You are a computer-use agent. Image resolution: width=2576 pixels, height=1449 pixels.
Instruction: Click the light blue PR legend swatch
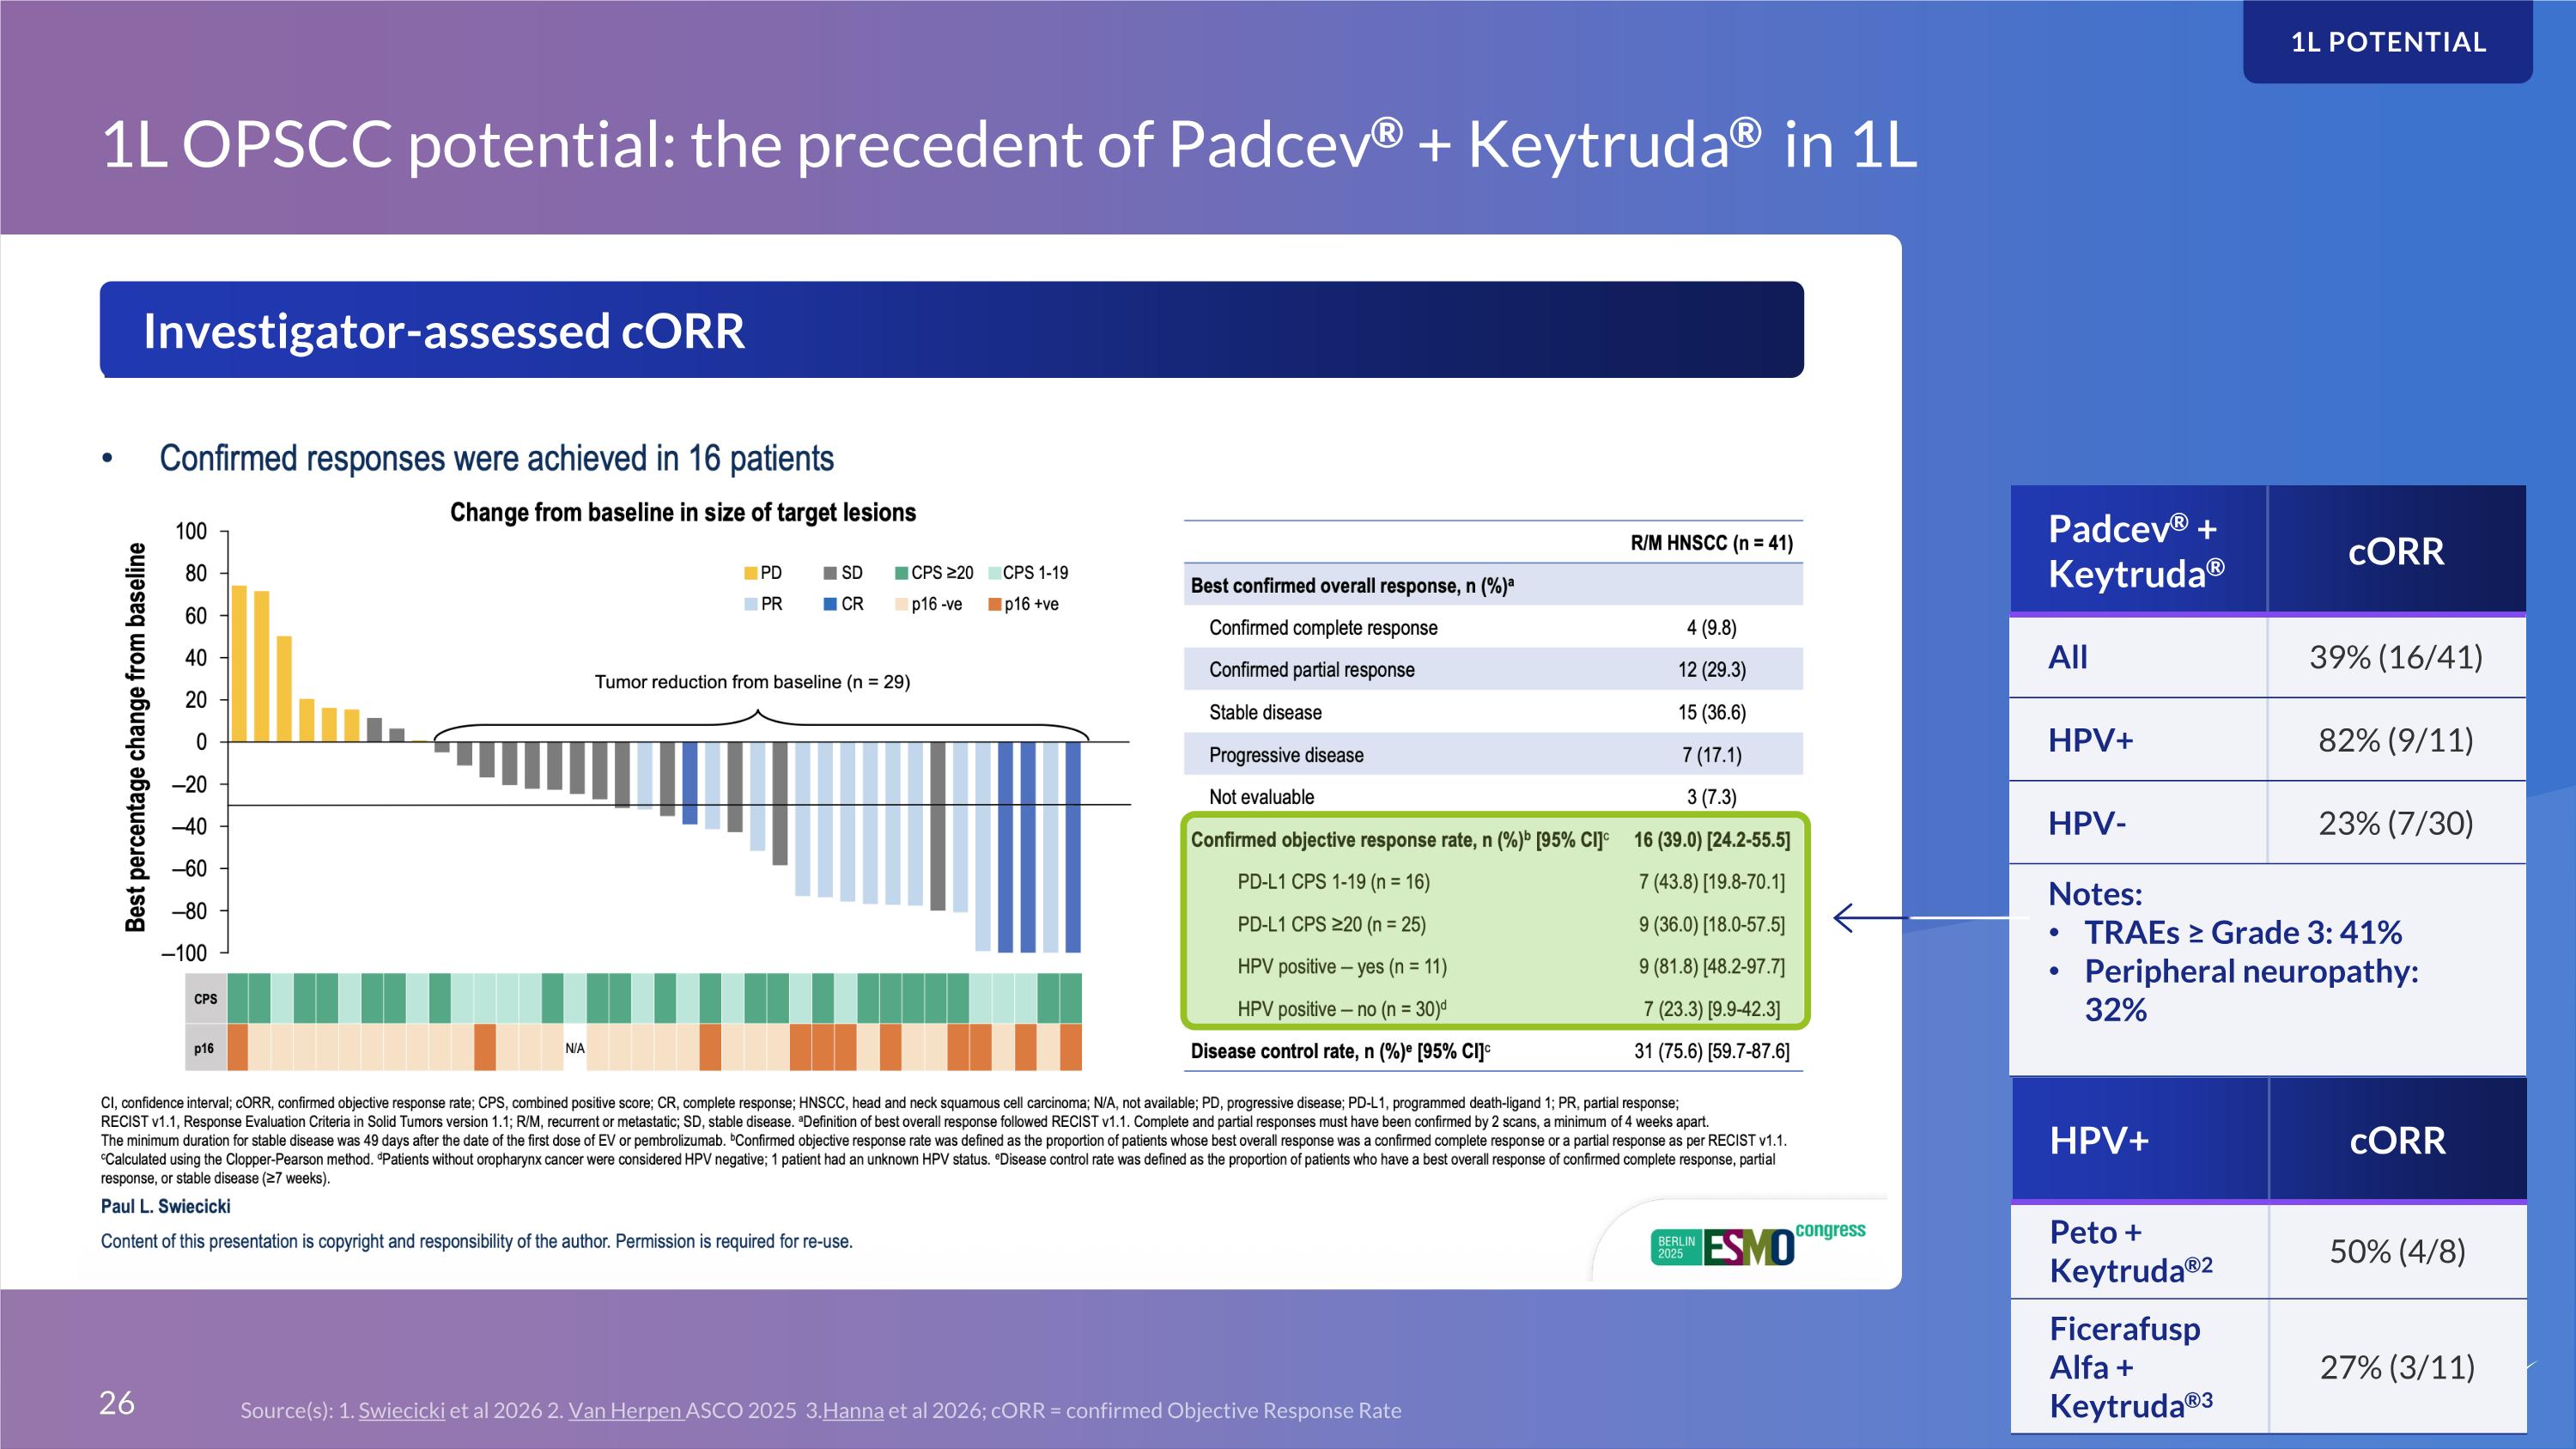click(x=751, y=604)
